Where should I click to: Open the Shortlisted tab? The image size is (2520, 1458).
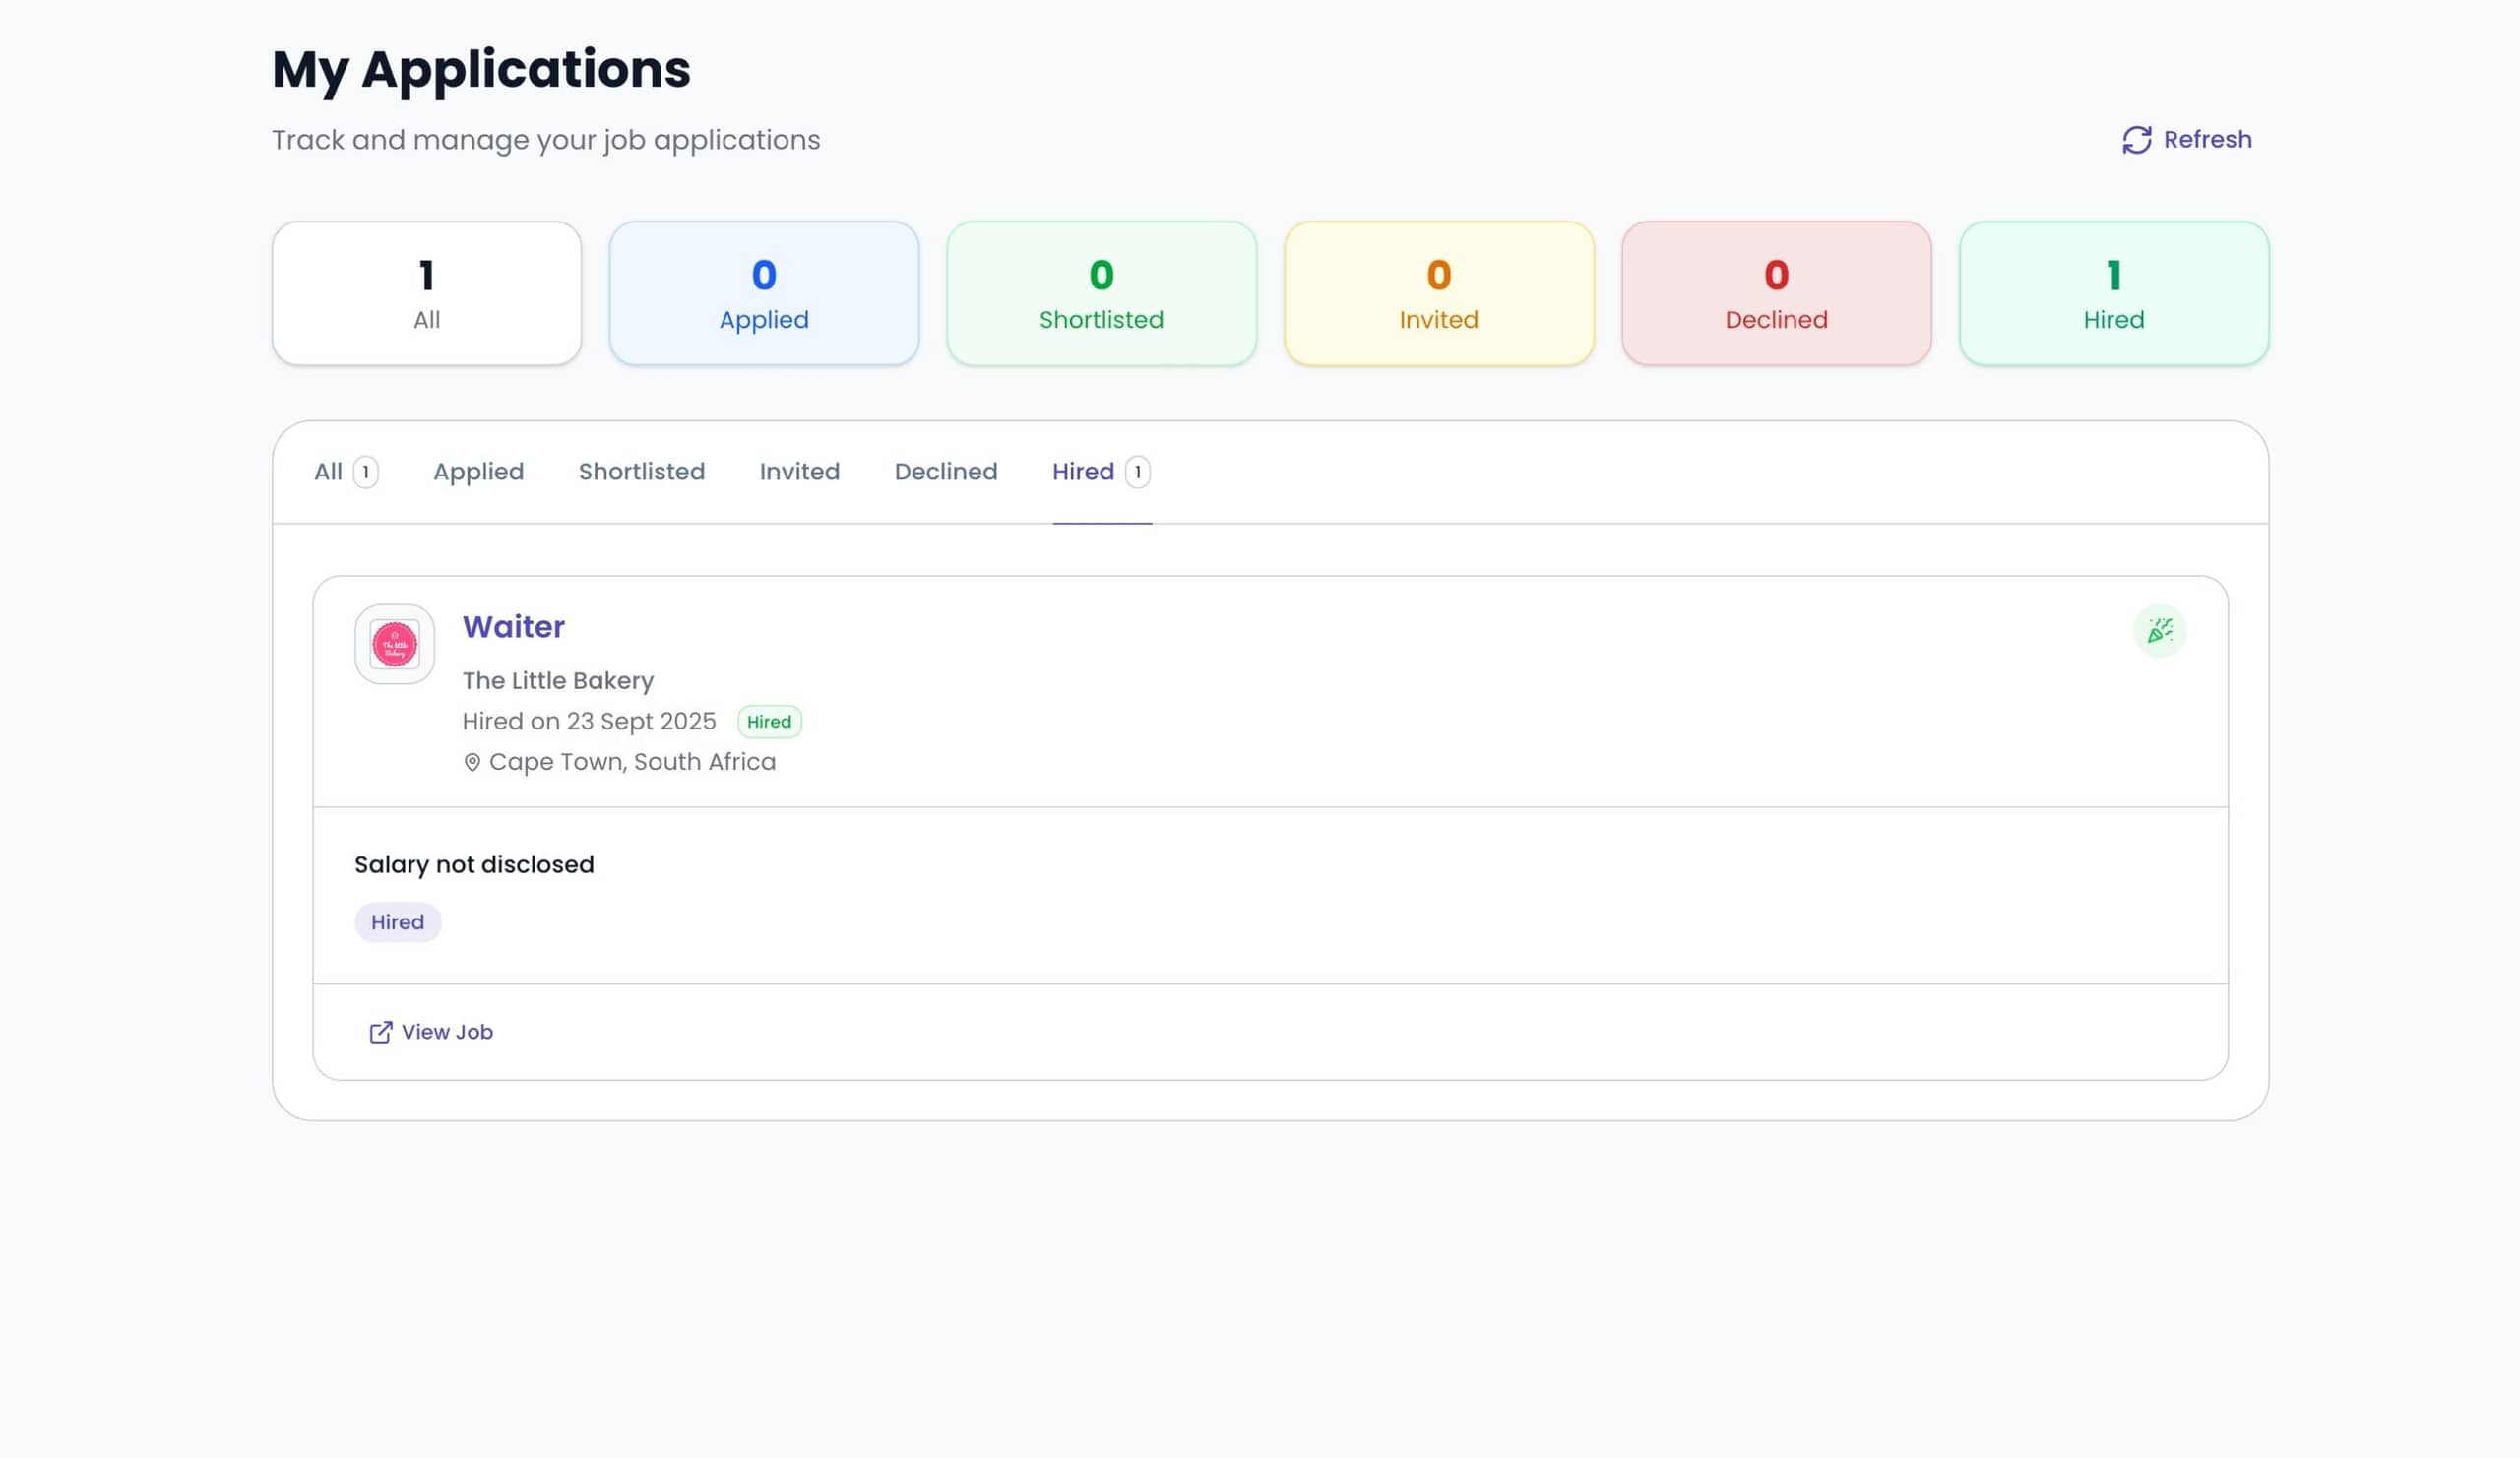(641, 472)
